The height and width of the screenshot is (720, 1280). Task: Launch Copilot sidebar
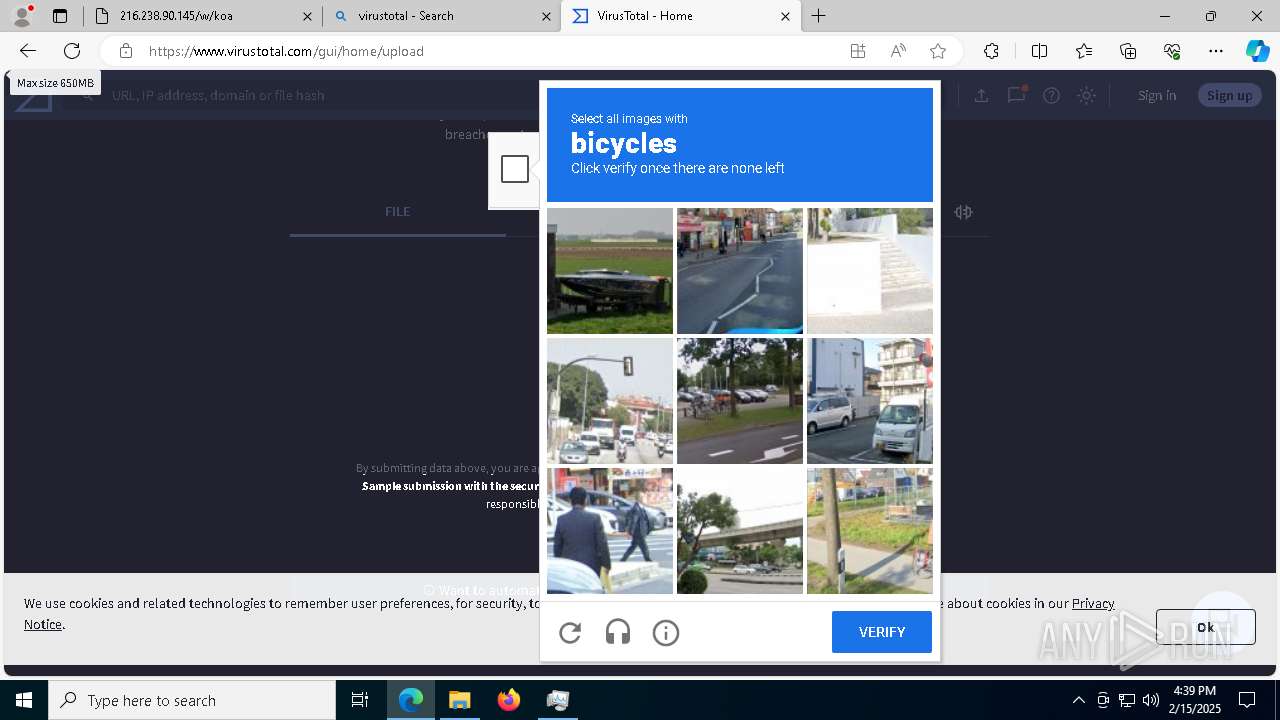(x=1257, y=51)
